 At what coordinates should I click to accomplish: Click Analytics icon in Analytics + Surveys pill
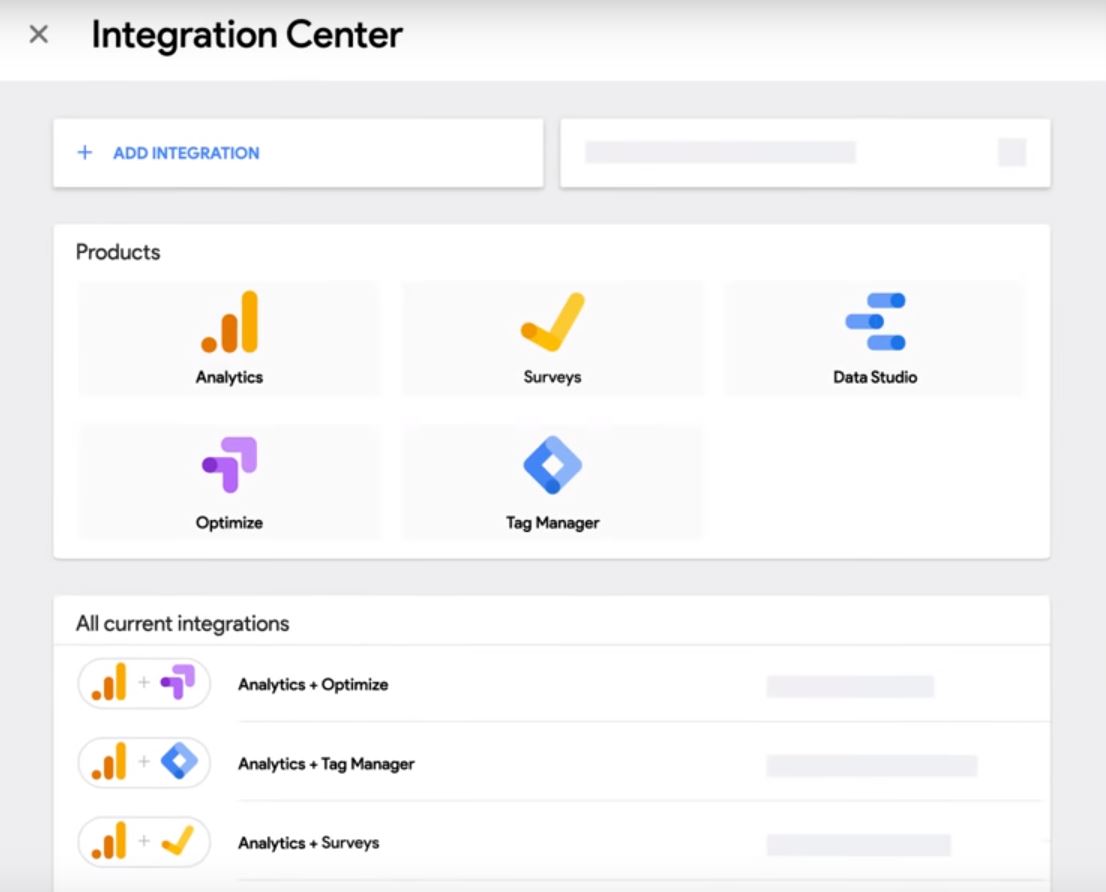tap(109, 841)
